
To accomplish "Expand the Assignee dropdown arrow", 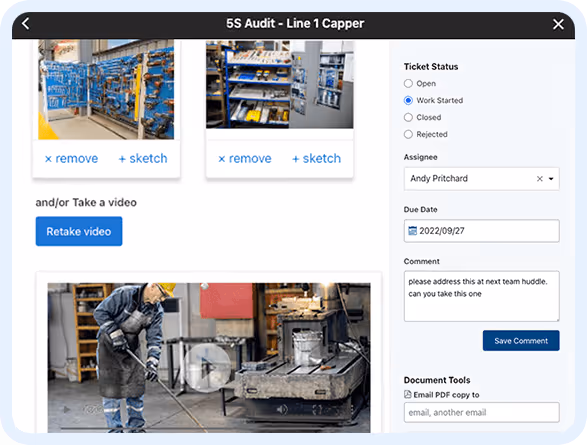I will point(551,179).
